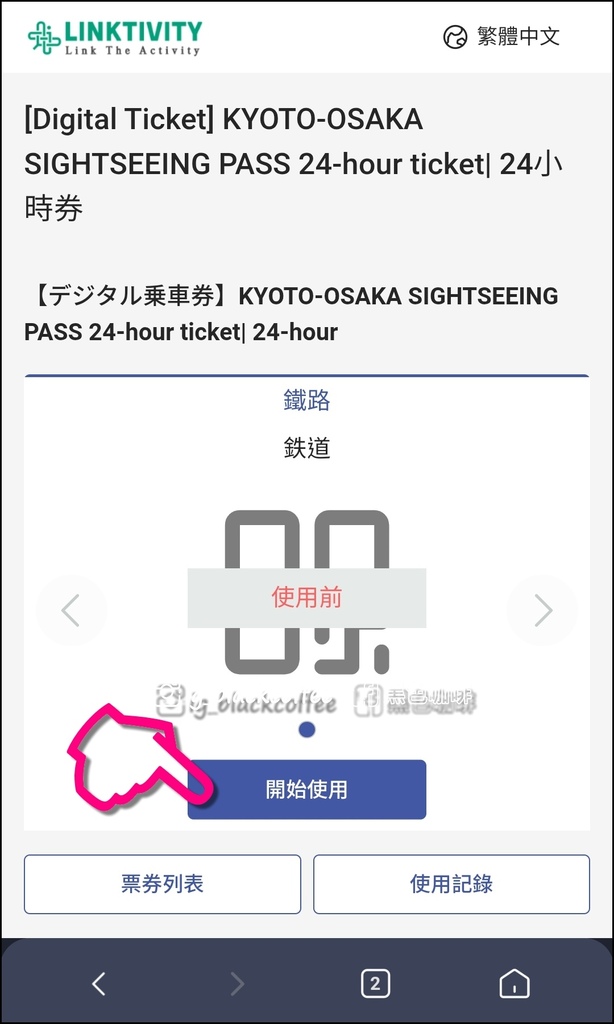Tap the Digital Ticket KYOTO-OSAKA pass title
The image size is (614, 1024).
(294, 165)
